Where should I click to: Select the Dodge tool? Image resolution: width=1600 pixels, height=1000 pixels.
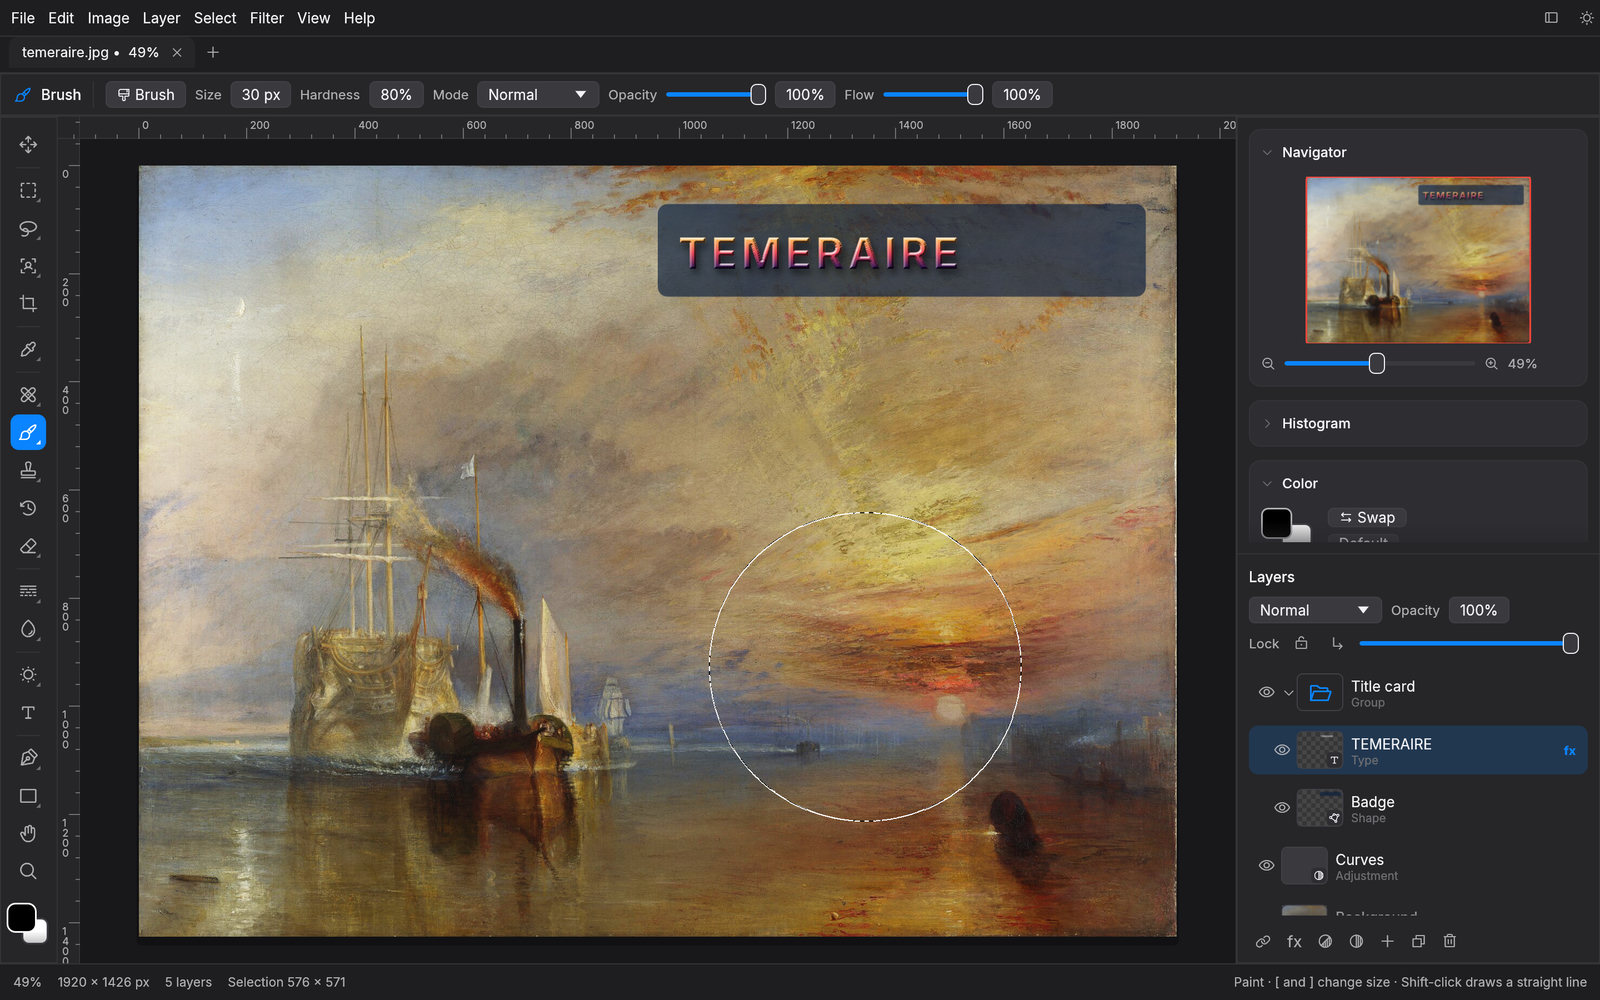click(28, 674)
